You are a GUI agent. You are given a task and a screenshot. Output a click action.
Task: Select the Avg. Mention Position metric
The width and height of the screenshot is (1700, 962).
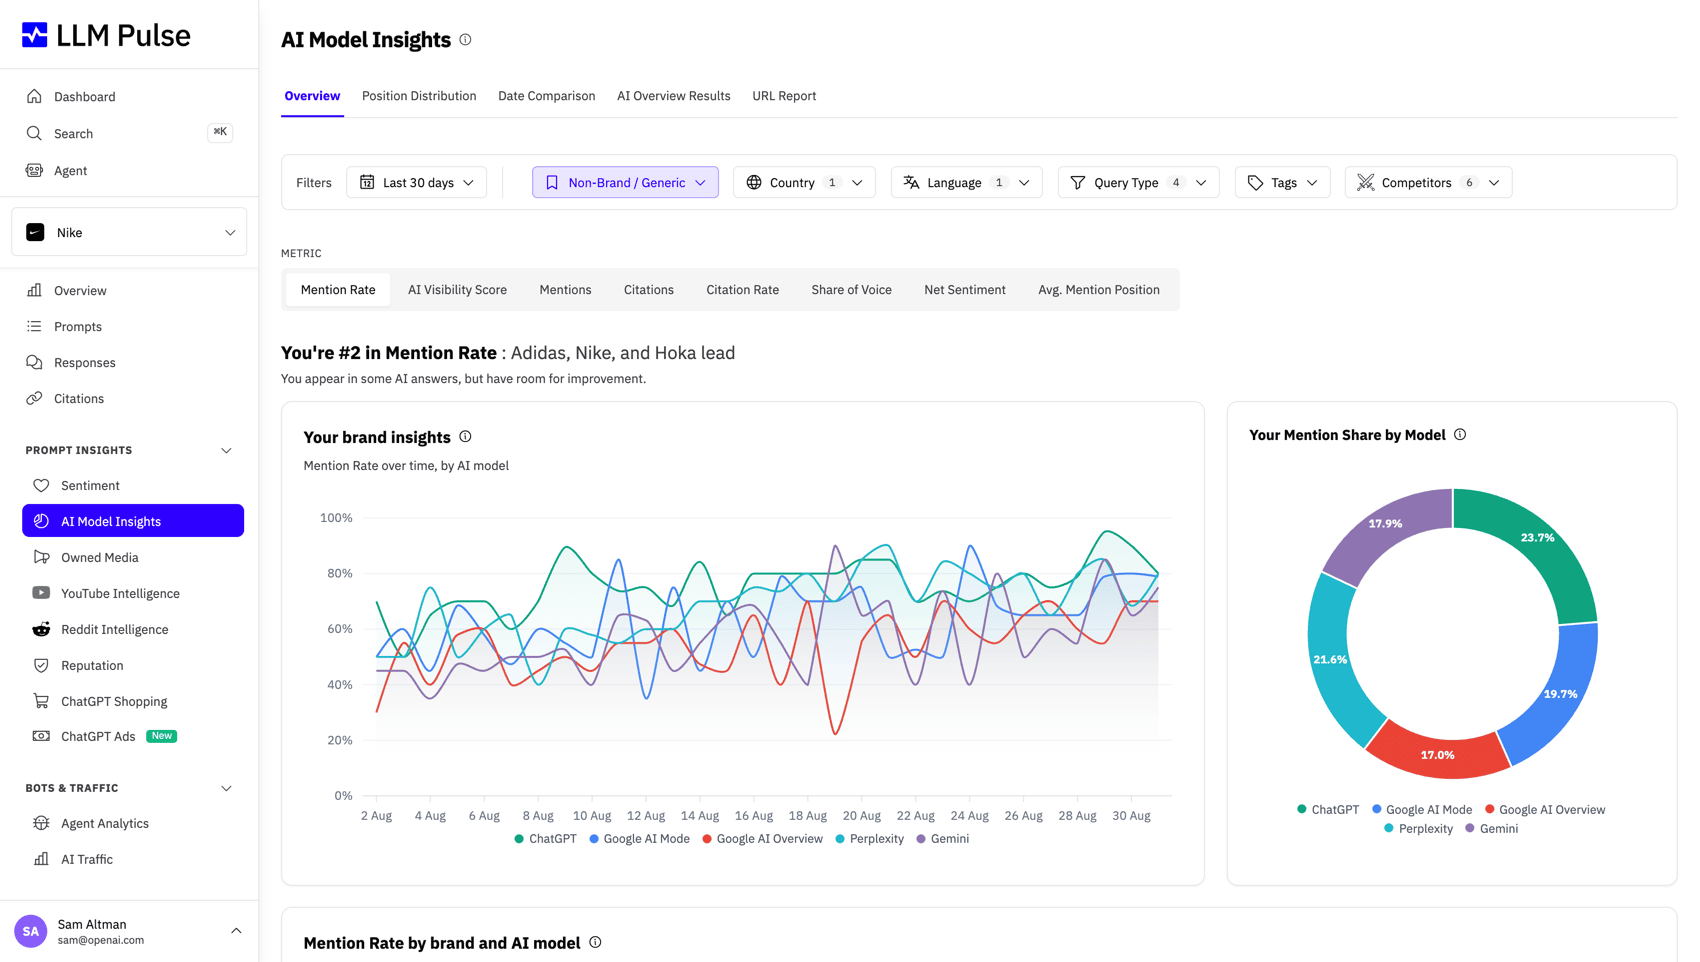coord(1098,290)
